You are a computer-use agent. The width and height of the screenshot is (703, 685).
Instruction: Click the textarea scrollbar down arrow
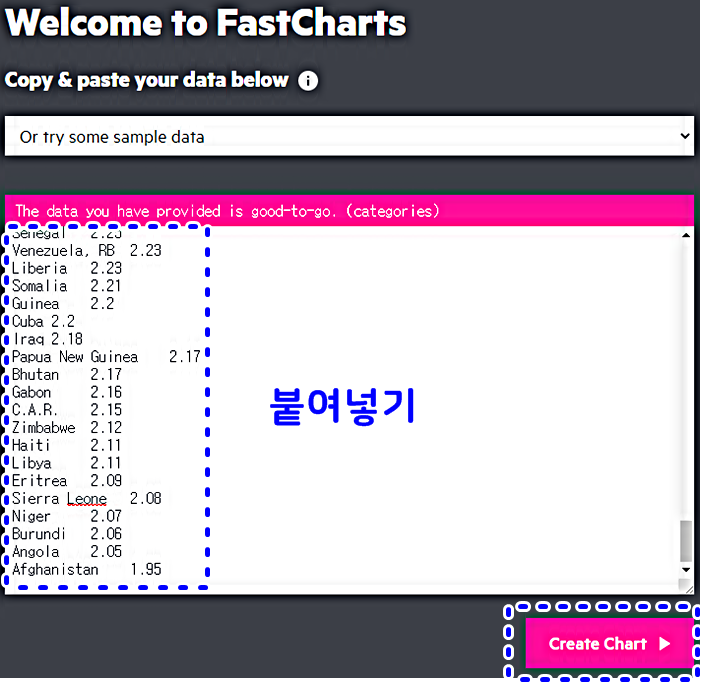686,570
